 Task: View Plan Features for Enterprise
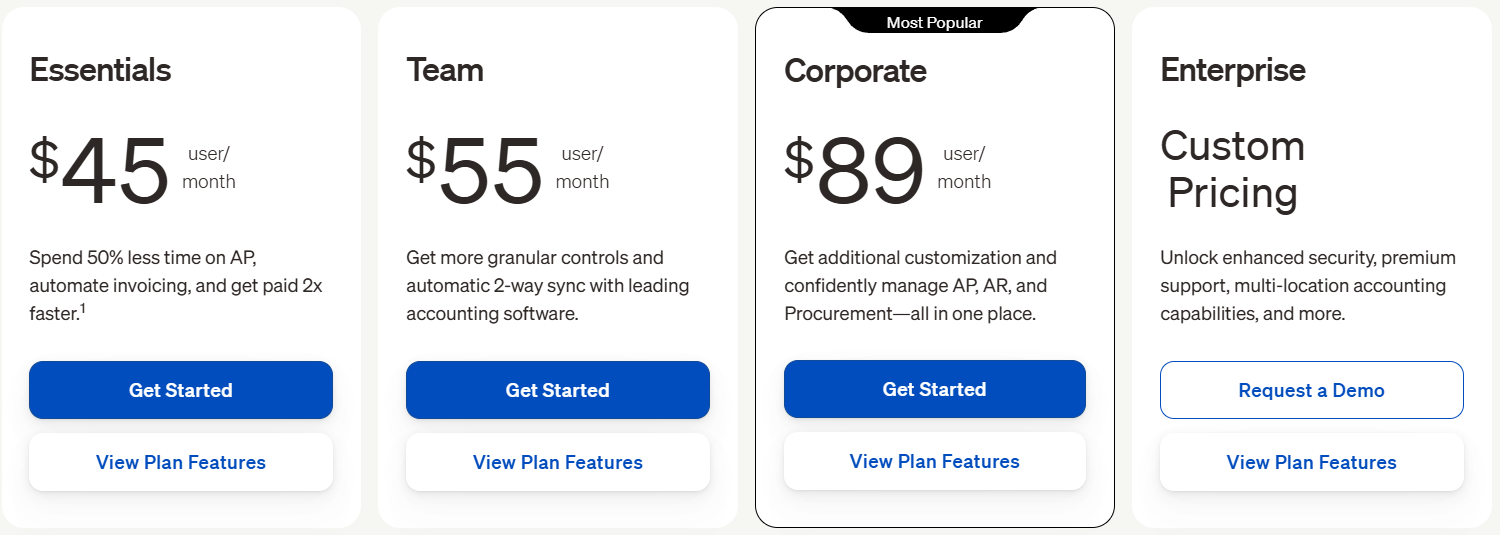coord(1311,462)
